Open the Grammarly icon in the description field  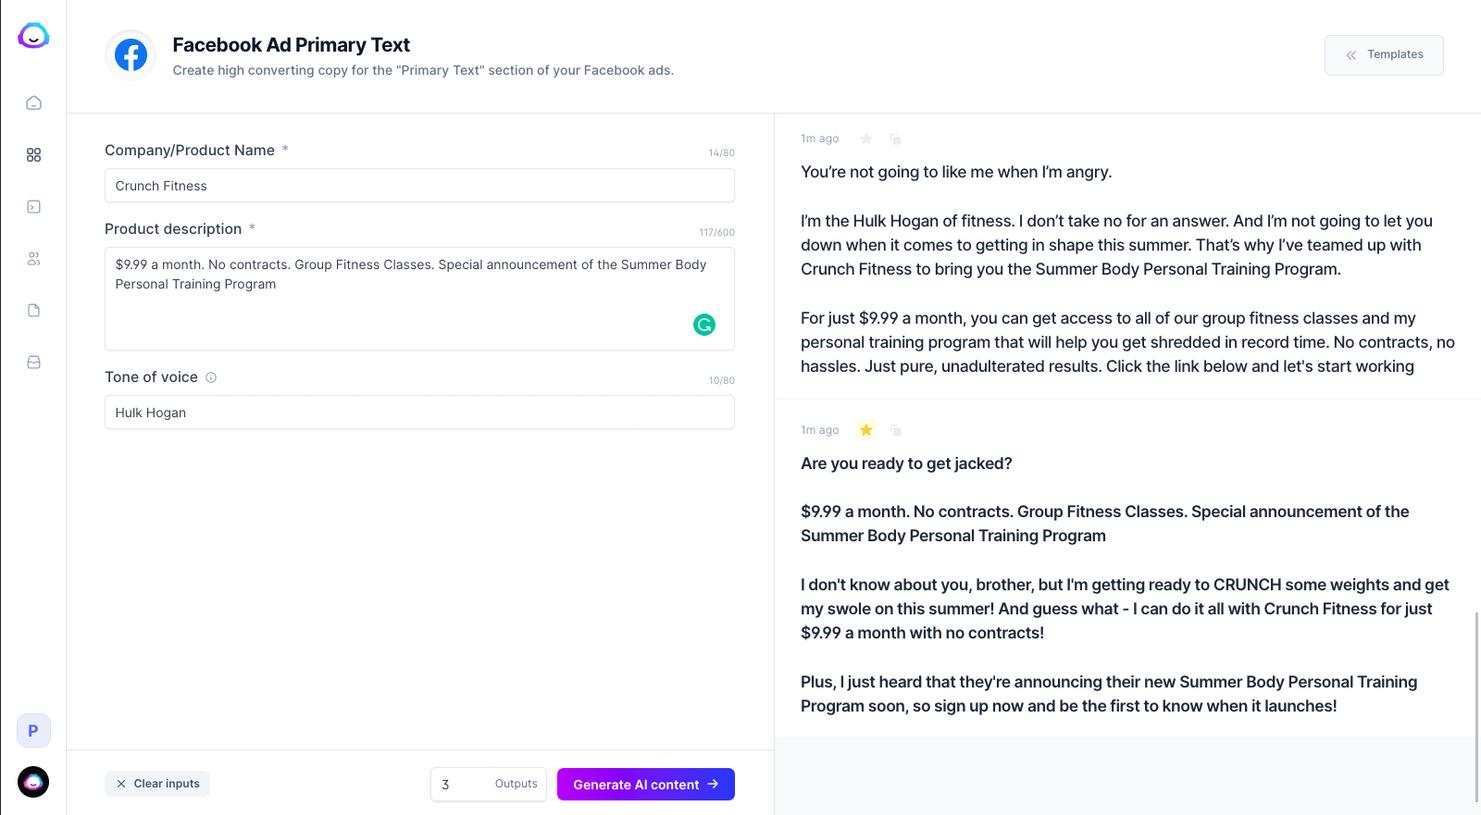(704, 325)
